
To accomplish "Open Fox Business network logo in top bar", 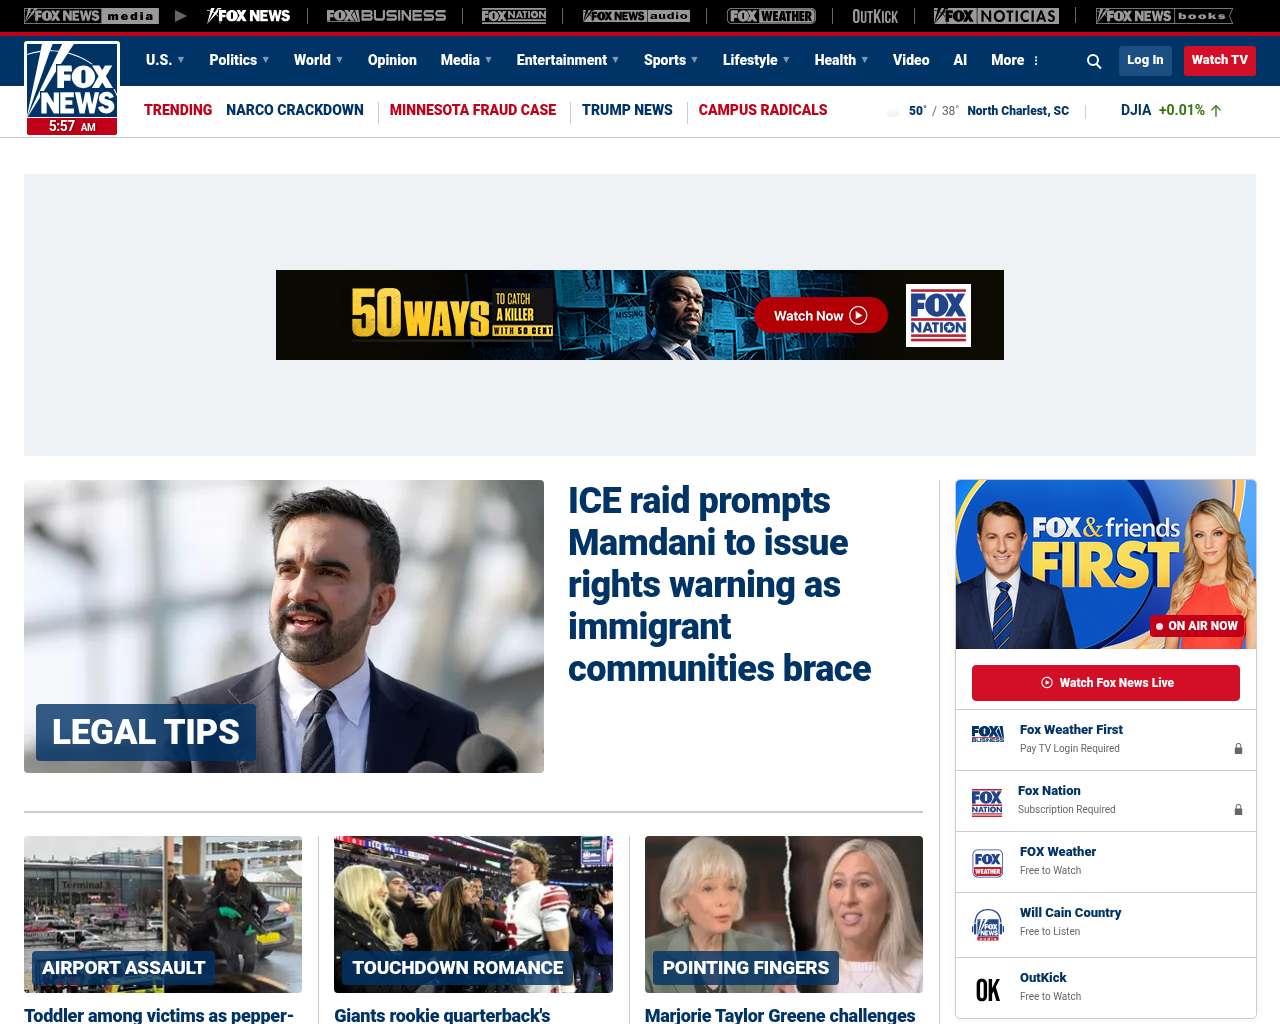I will click(386, 16).
